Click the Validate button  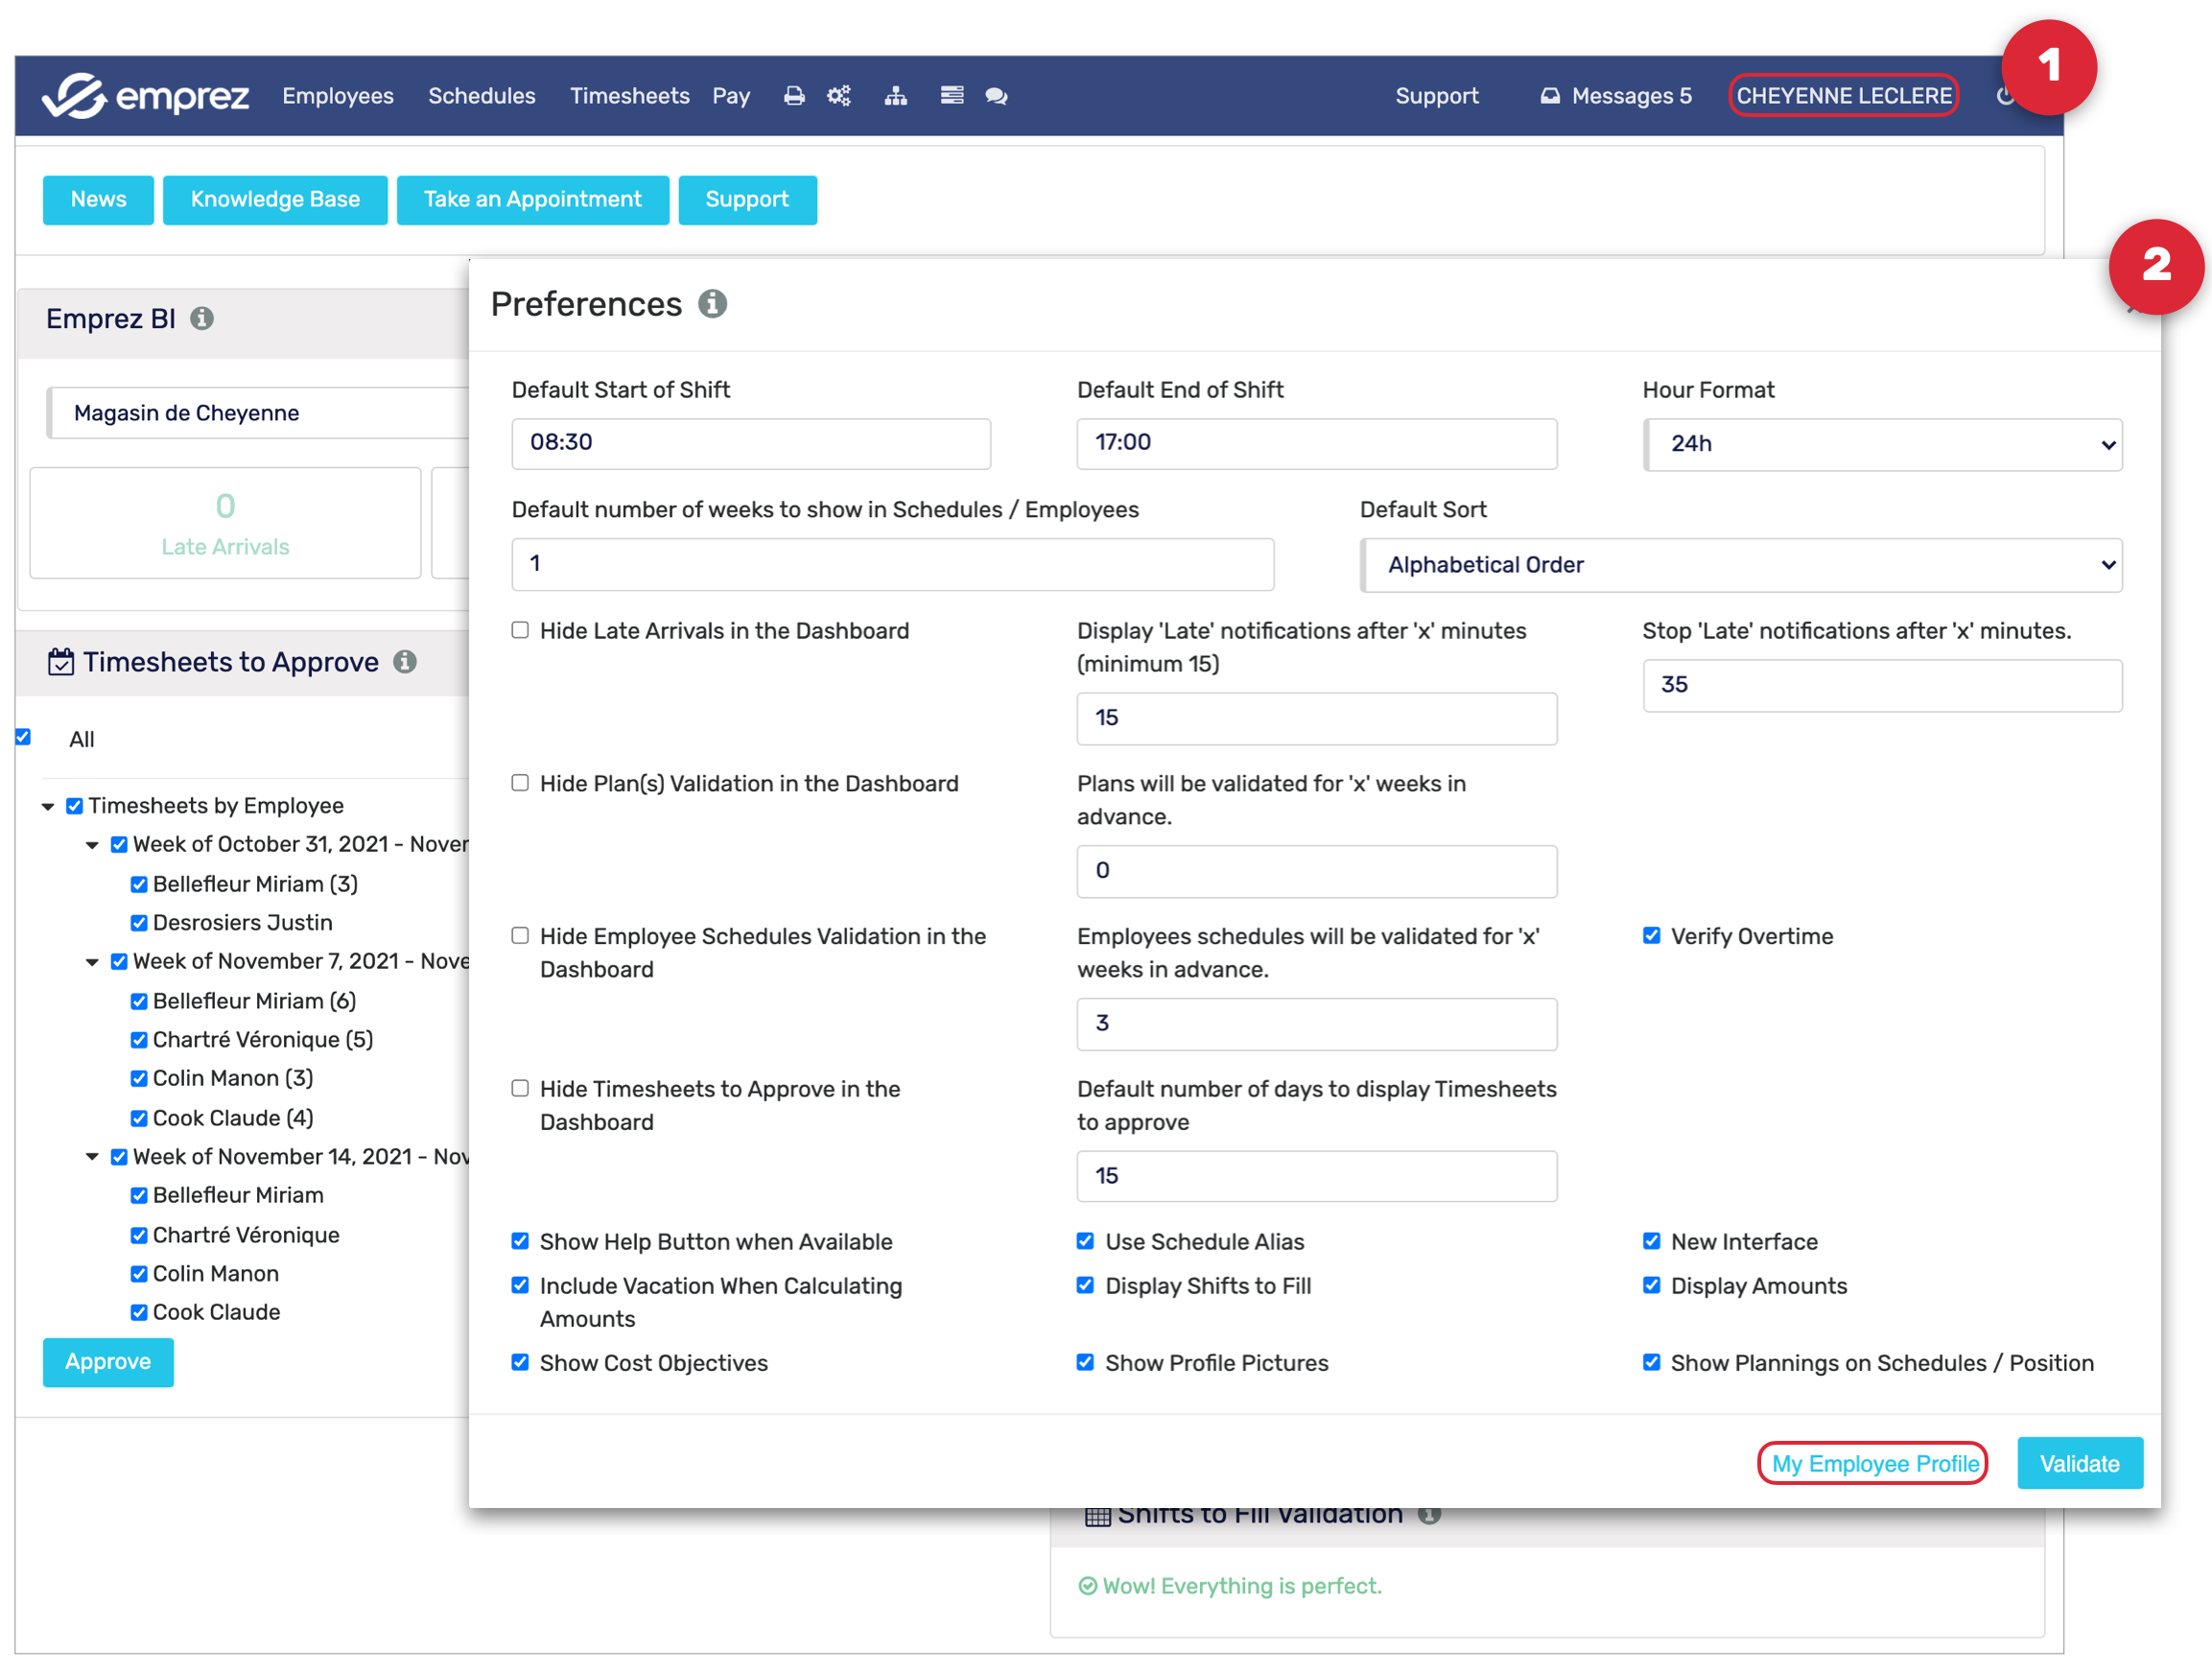point(2078,1464)
